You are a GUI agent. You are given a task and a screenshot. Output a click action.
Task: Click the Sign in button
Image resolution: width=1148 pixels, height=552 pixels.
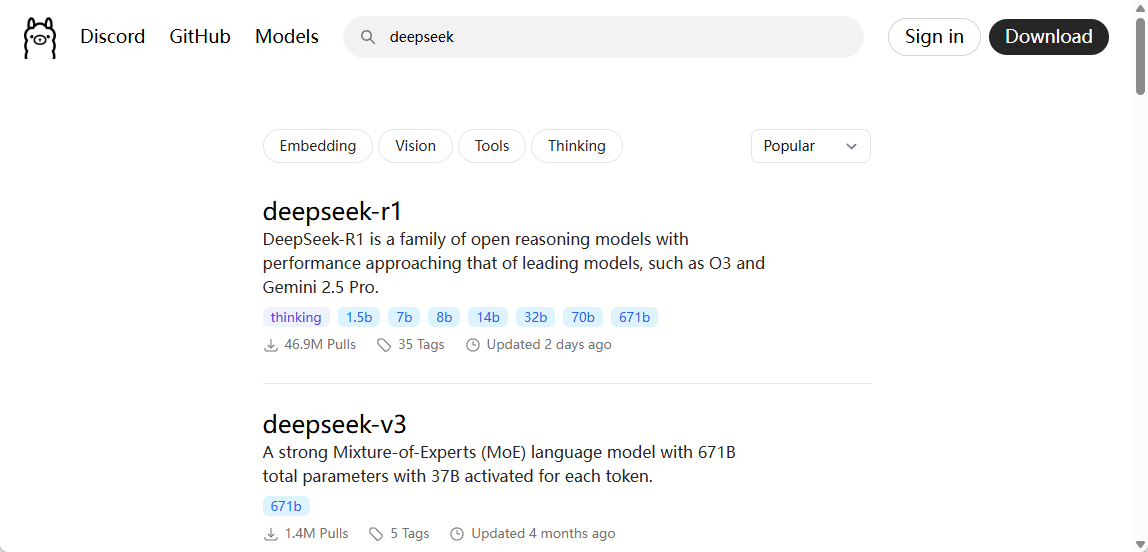(934, 37)
